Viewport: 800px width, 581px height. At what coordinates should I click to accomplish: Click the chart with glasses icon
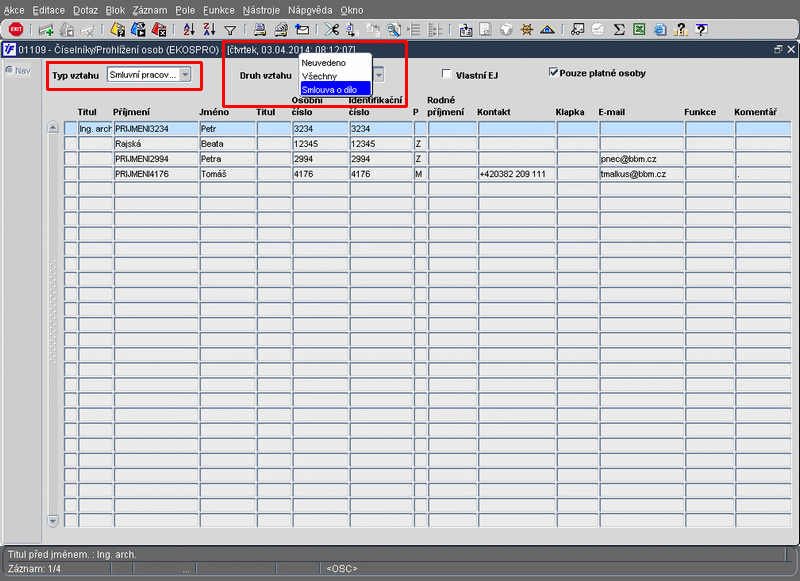pyautogui.click(x=578, y=30)
